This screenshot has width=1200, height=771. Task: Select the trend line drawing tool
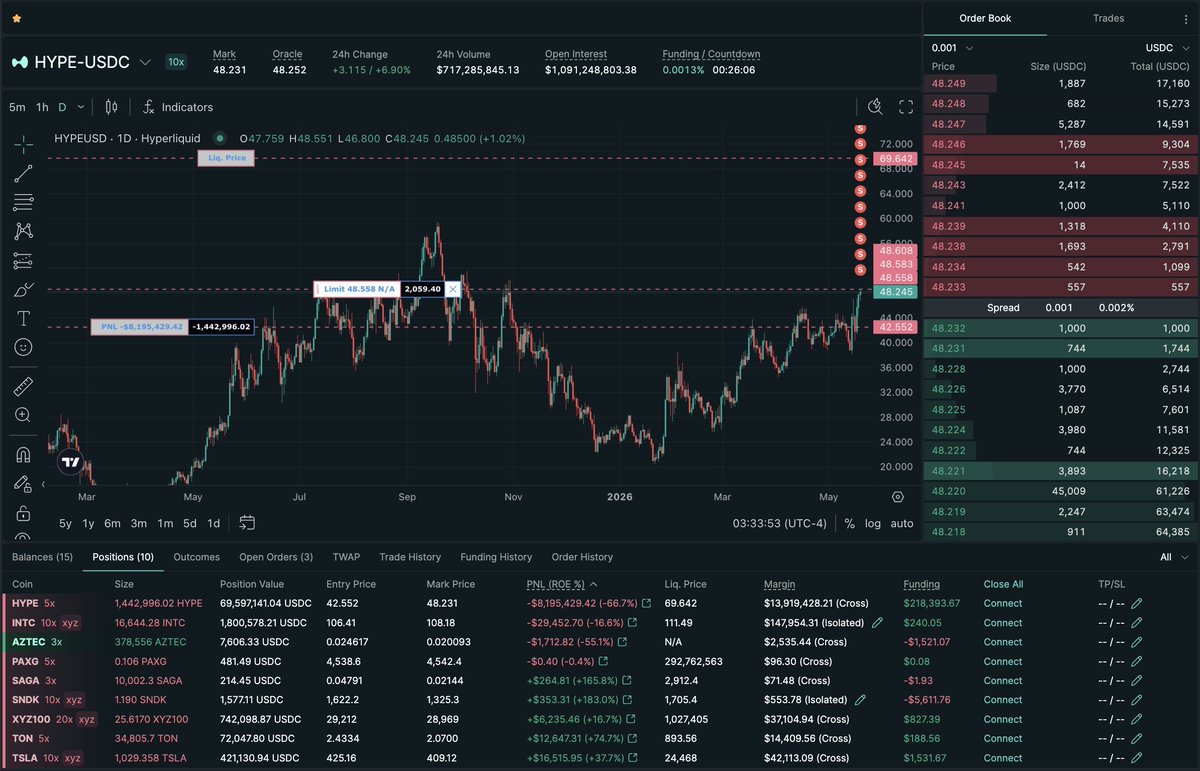[x=23, y=174]
